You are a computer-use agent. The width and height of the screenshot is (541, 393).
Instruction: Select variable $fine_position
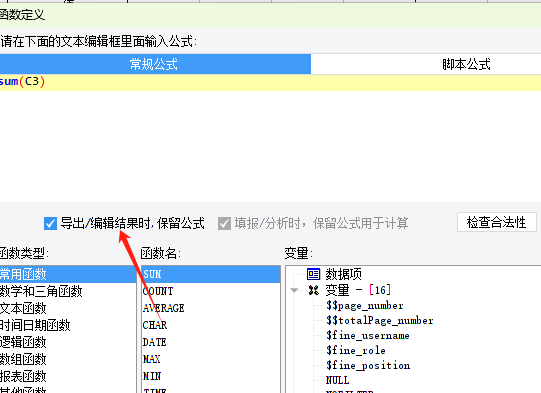click(368, 365)
